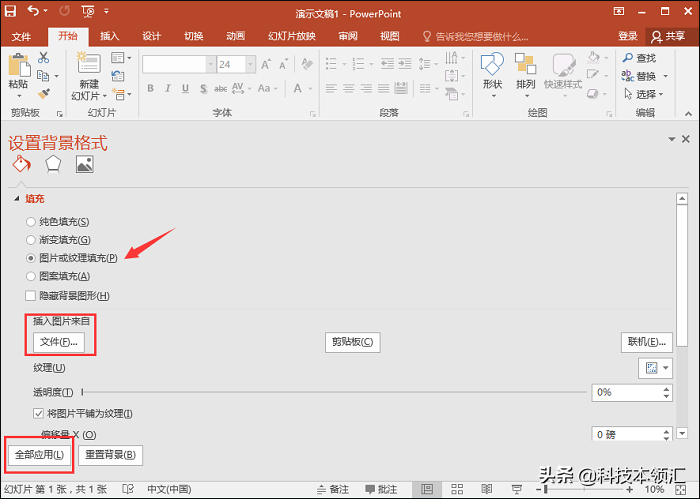Image resolution: width=700 pixels, height=499 pixels.
Task: Open the 替换 dropdown arrow
Action: point(665,76)
